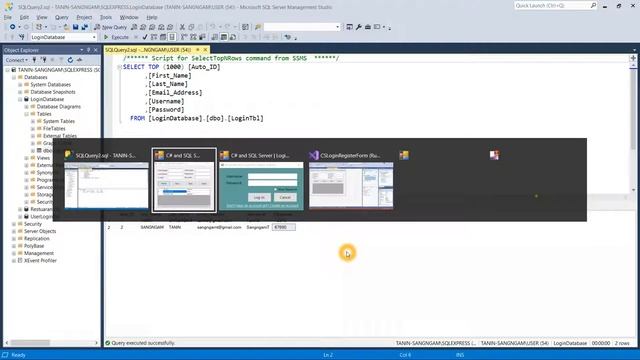Click the disconnect plug icon in Object Explorer
This screenshot has width=640, height=360.
pos(43,60)
